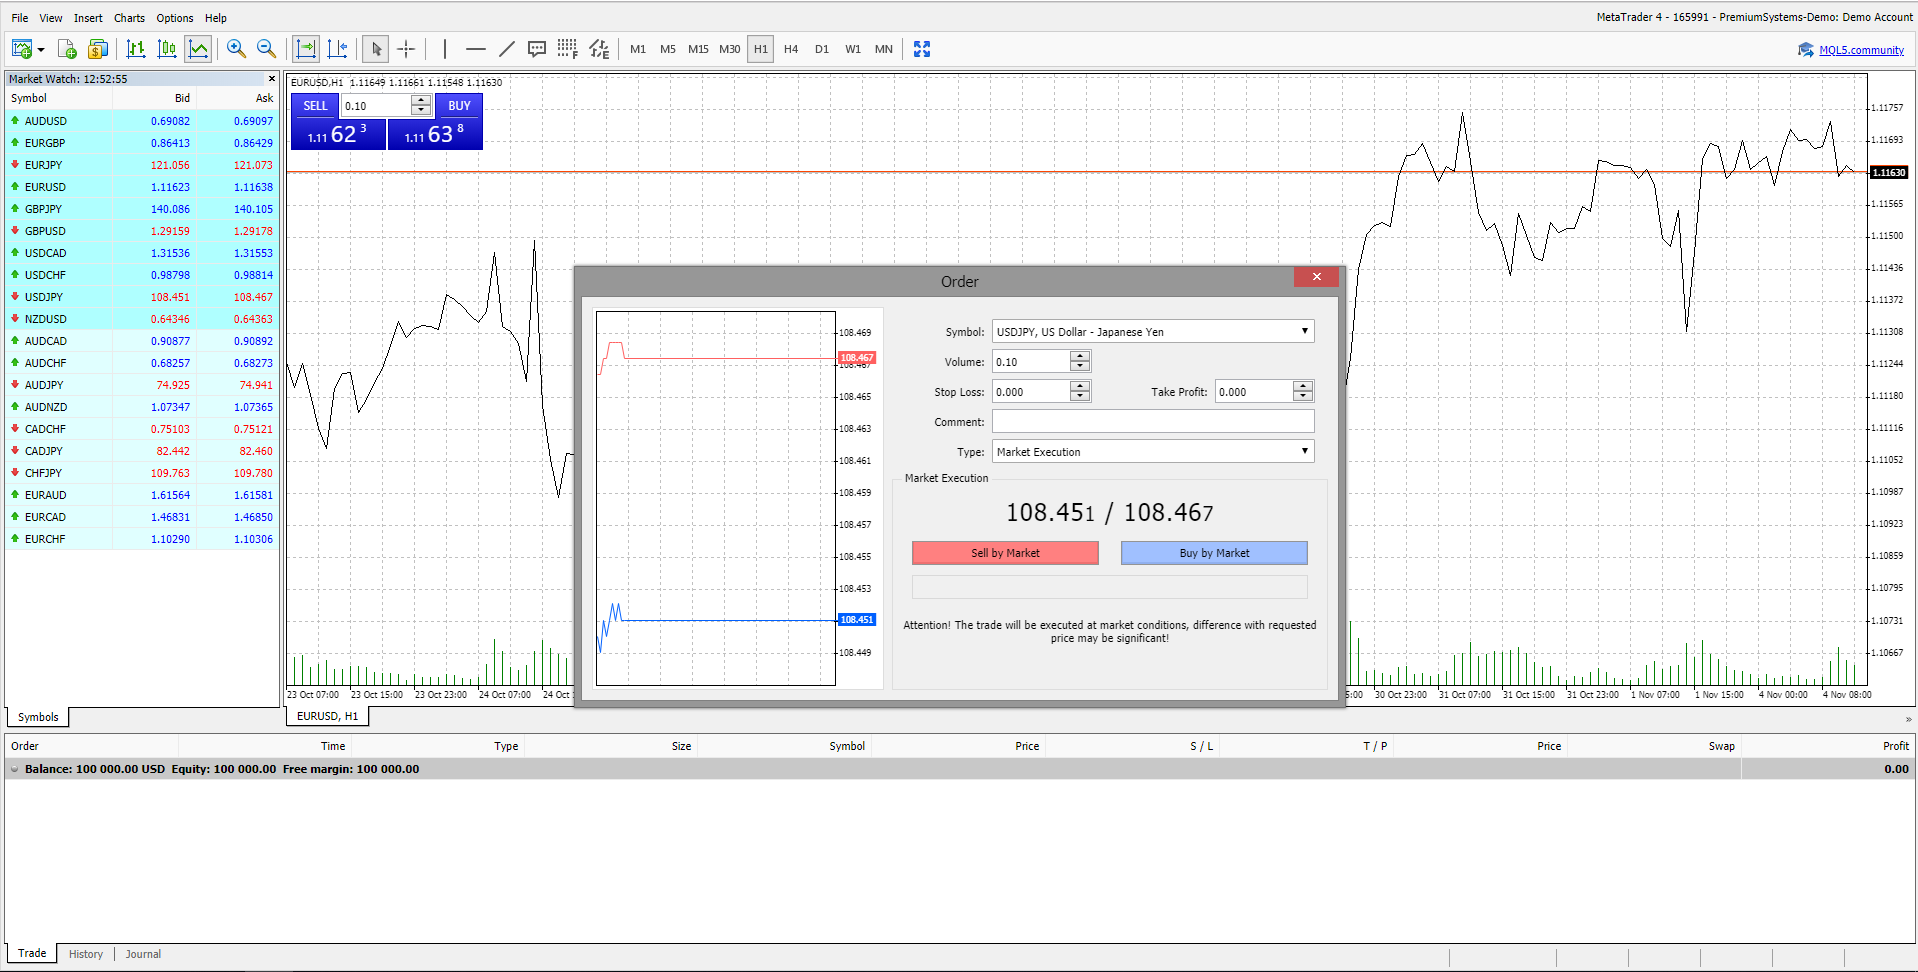
Task: Open the File menu
Action: pyautogui.click(x=20, y=18)
